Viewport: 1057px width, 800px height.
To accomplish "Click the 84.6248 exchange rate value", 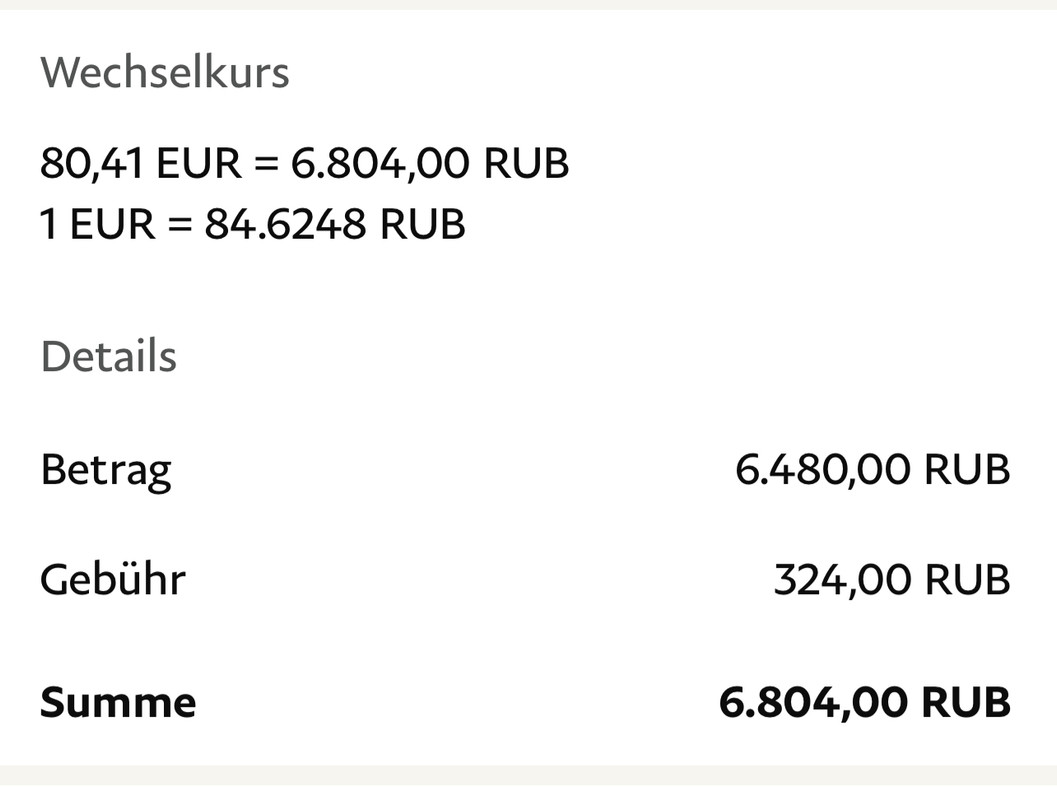I will tap(285, 224).
